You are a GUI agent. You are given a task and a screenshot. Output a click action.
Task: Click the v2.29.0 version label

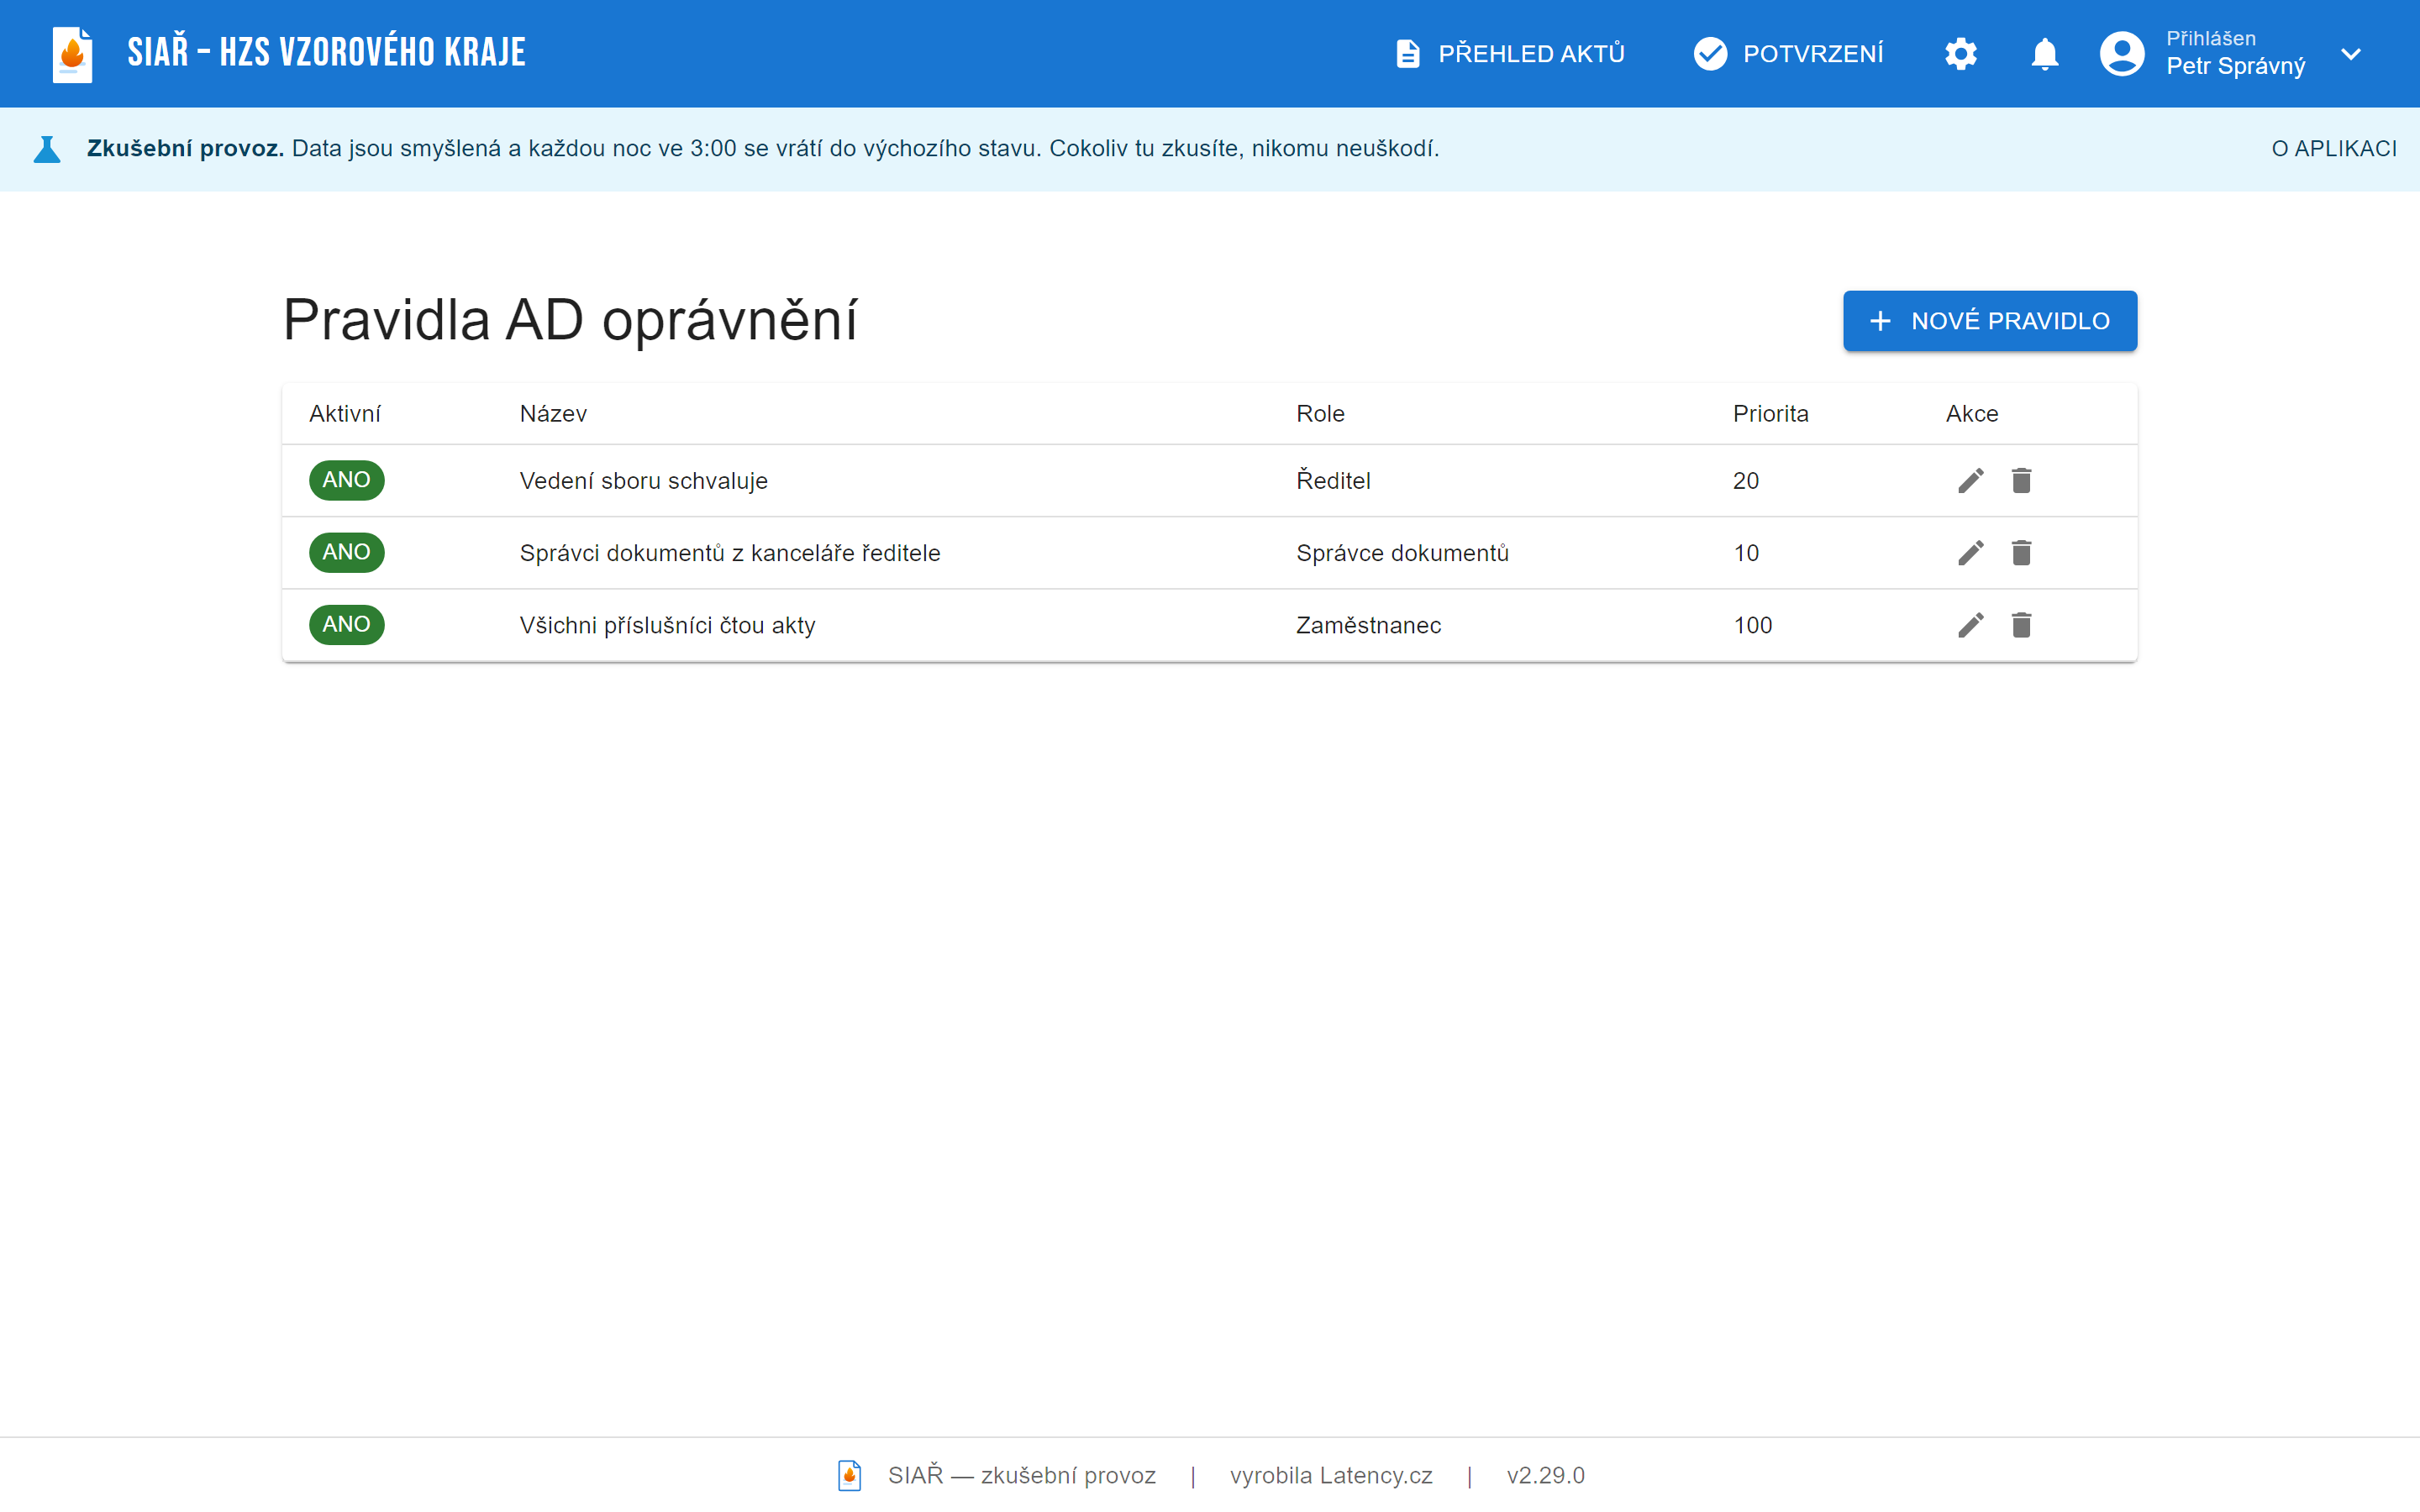(1545, 1476)
